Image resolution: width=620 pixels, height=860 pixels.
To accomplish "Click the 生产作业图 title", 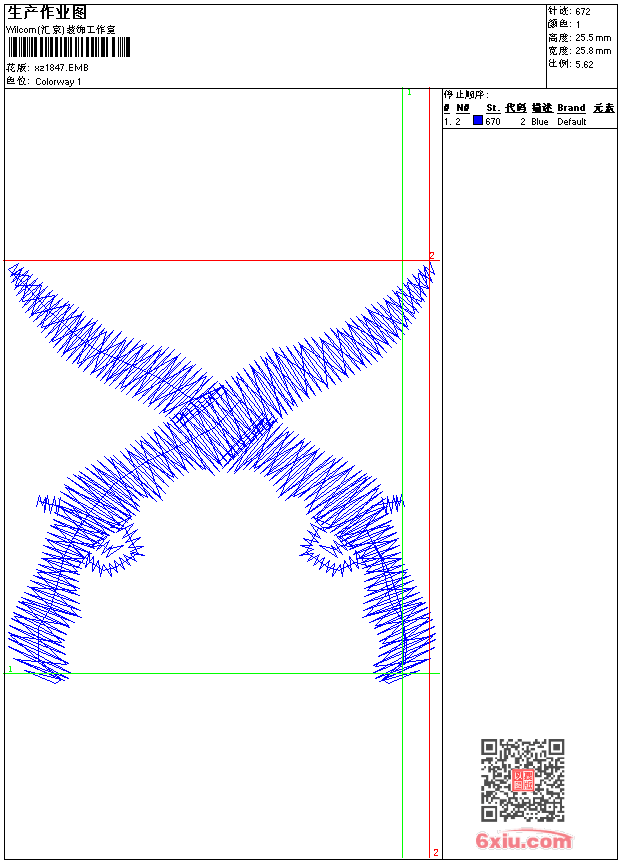I will [47, 12].
